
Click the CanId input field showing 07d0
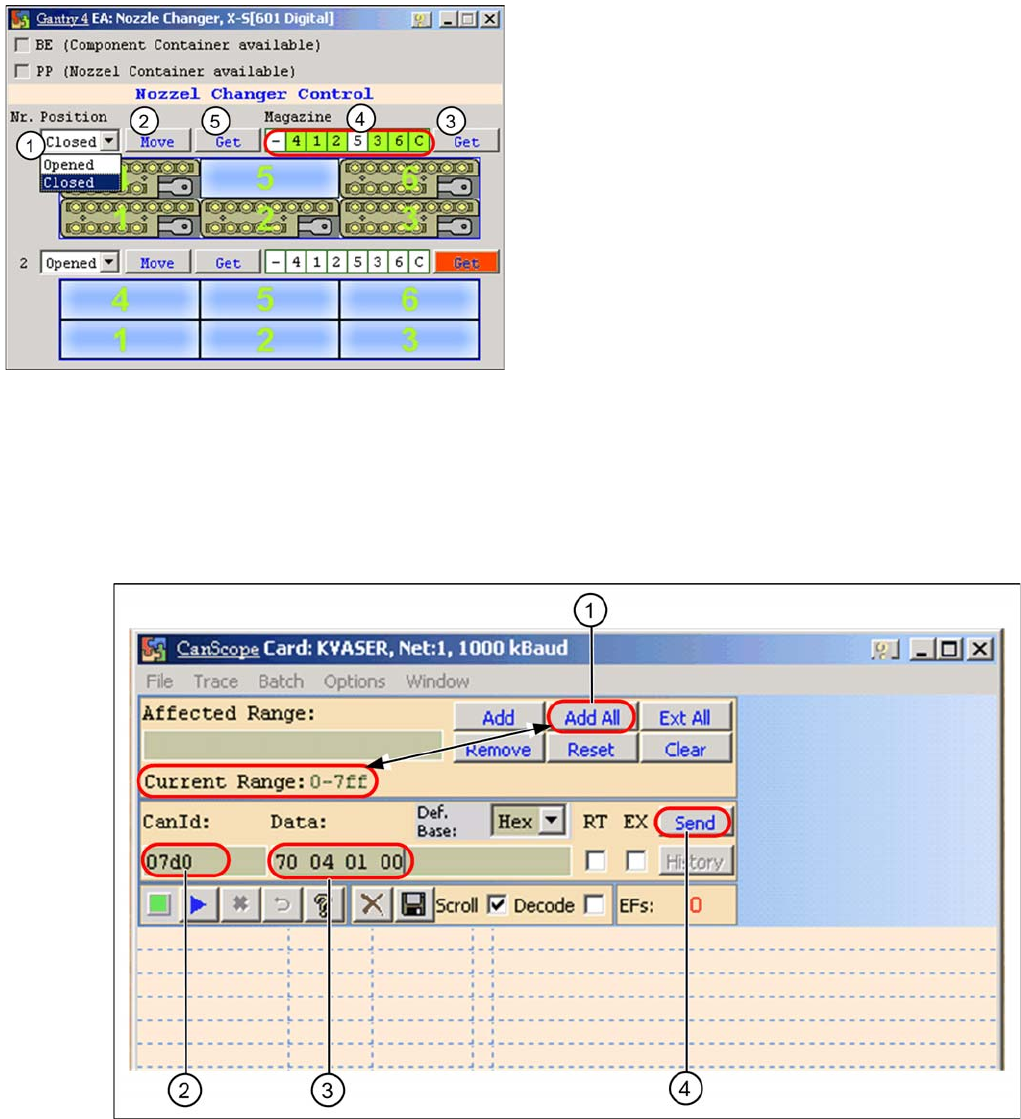[x=203, y=861]
